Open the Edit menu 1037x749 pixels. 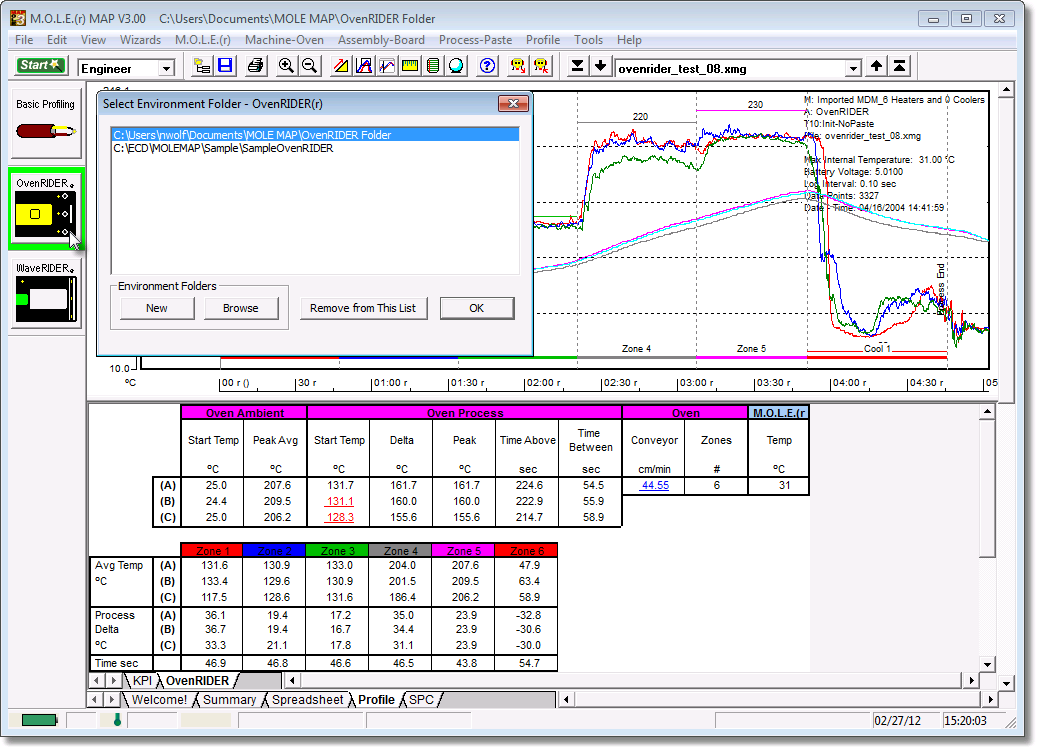coord(57,40)
